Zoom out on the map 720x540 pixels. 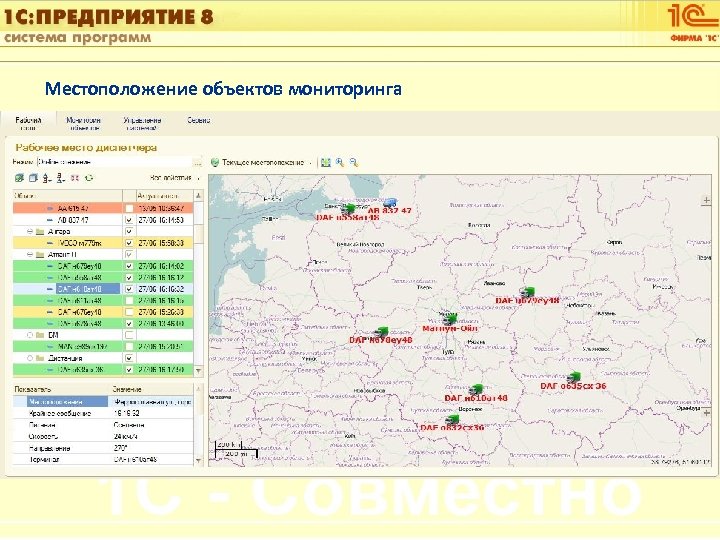click(x=354, y=163)
